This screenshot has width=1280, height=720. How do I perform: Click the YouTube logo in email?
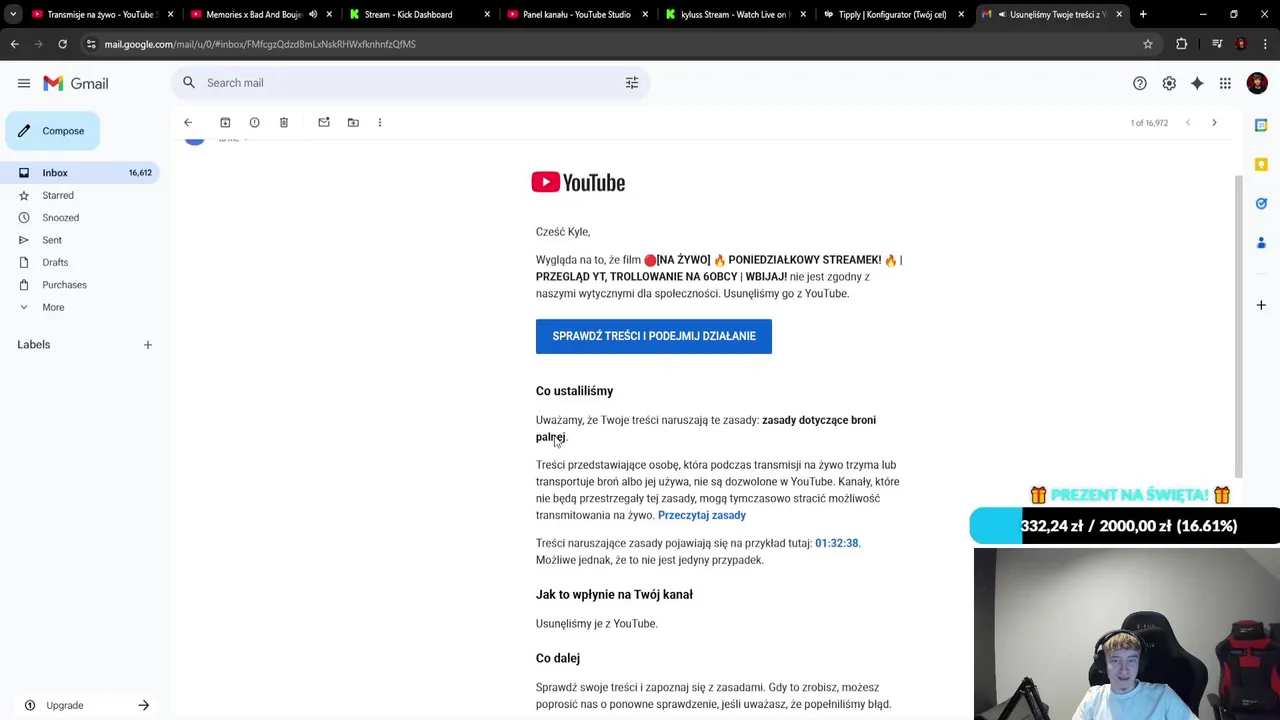[578, 182]
